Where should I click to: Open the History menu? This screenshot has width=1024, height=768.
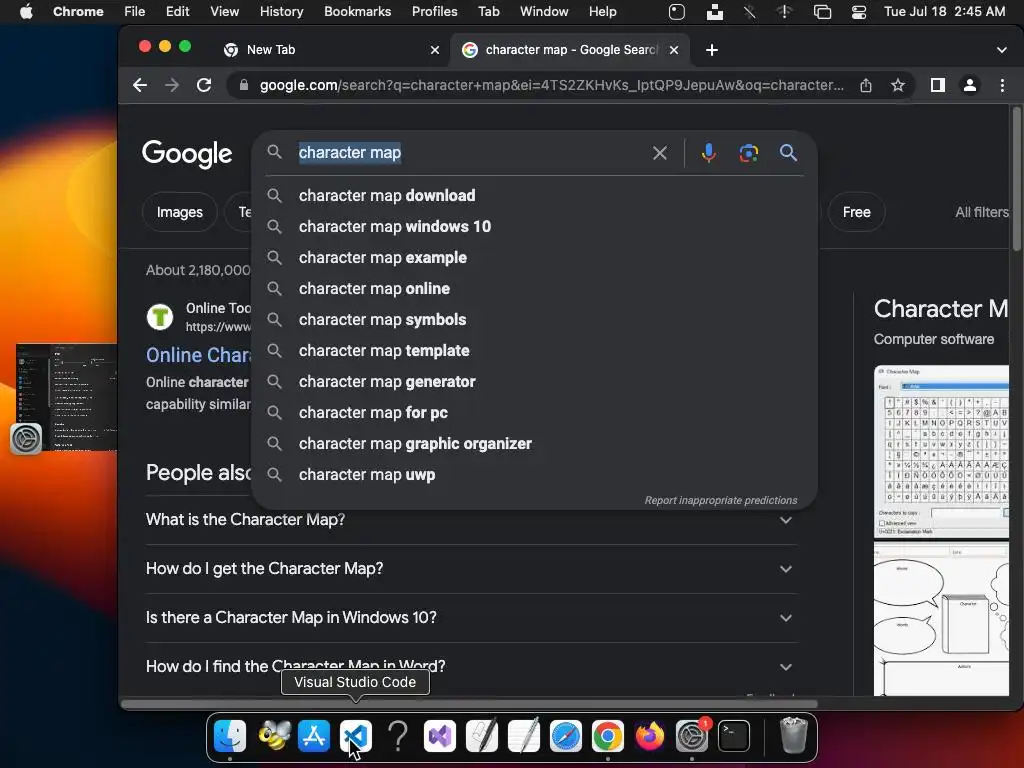click(281, 12)
